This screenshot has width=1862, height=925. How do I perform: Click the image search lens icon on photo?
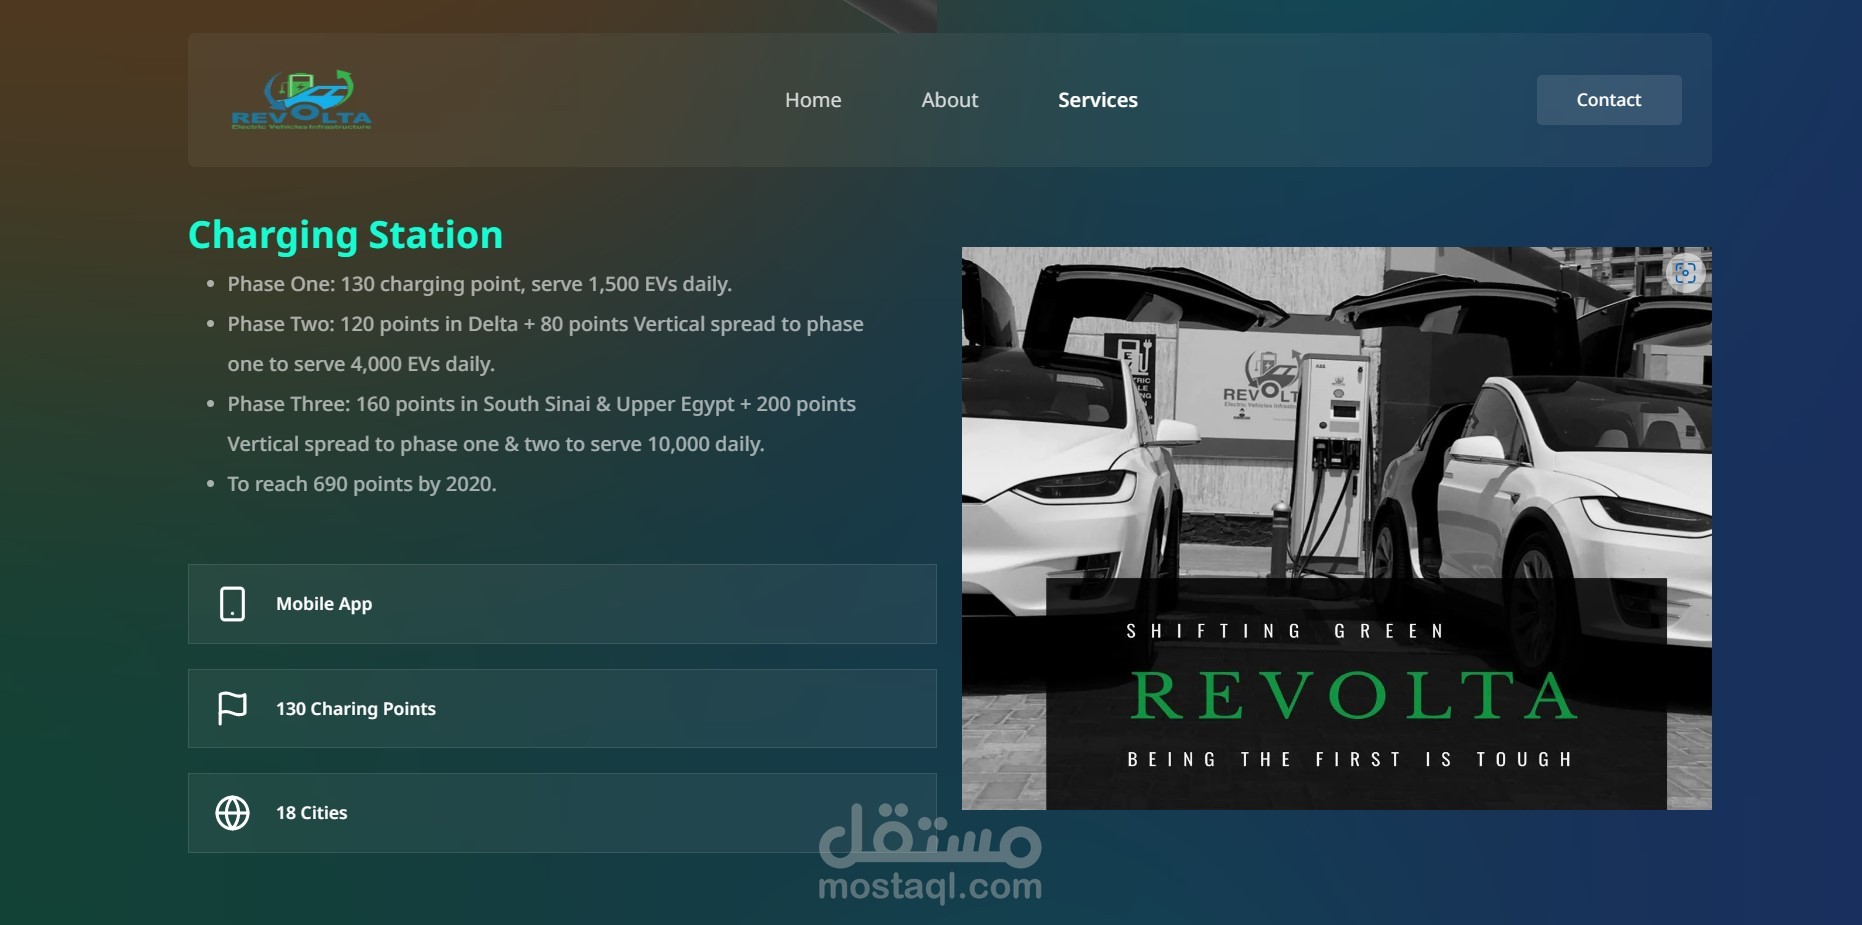tap(1685, 273)
